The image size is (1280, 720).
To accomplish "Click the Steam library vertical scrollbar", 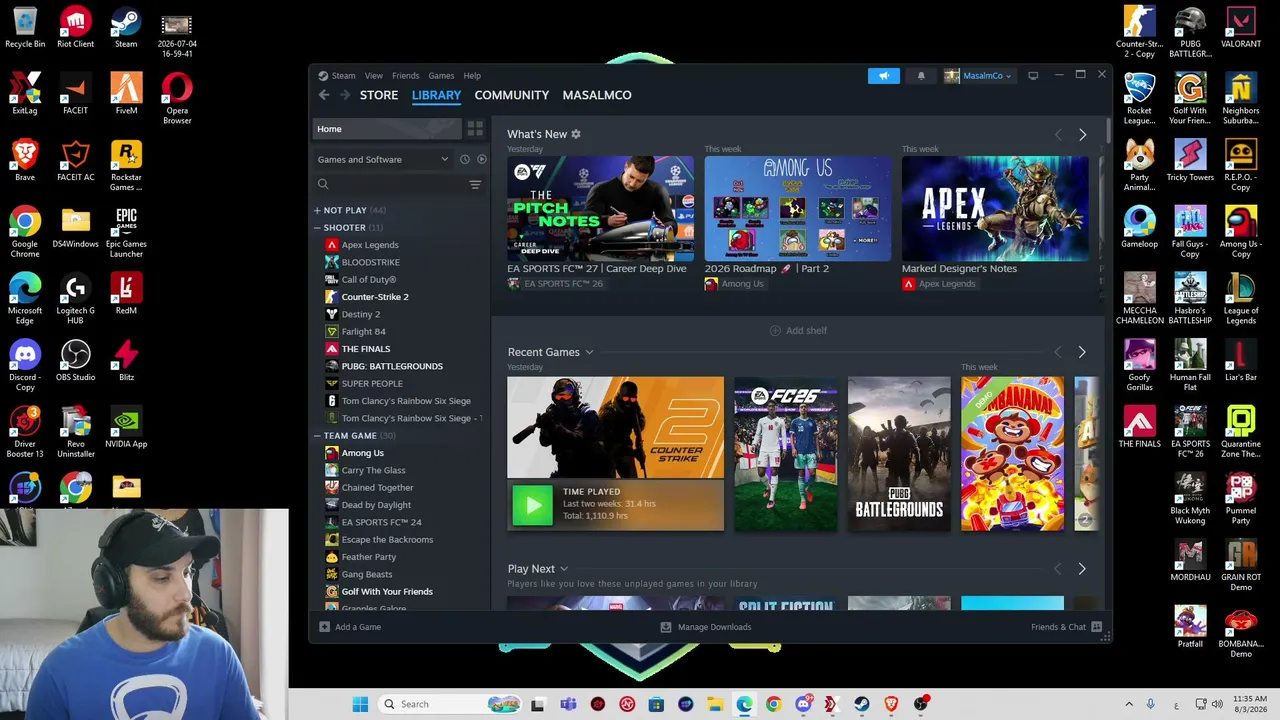I will (x=1107, y=130).
